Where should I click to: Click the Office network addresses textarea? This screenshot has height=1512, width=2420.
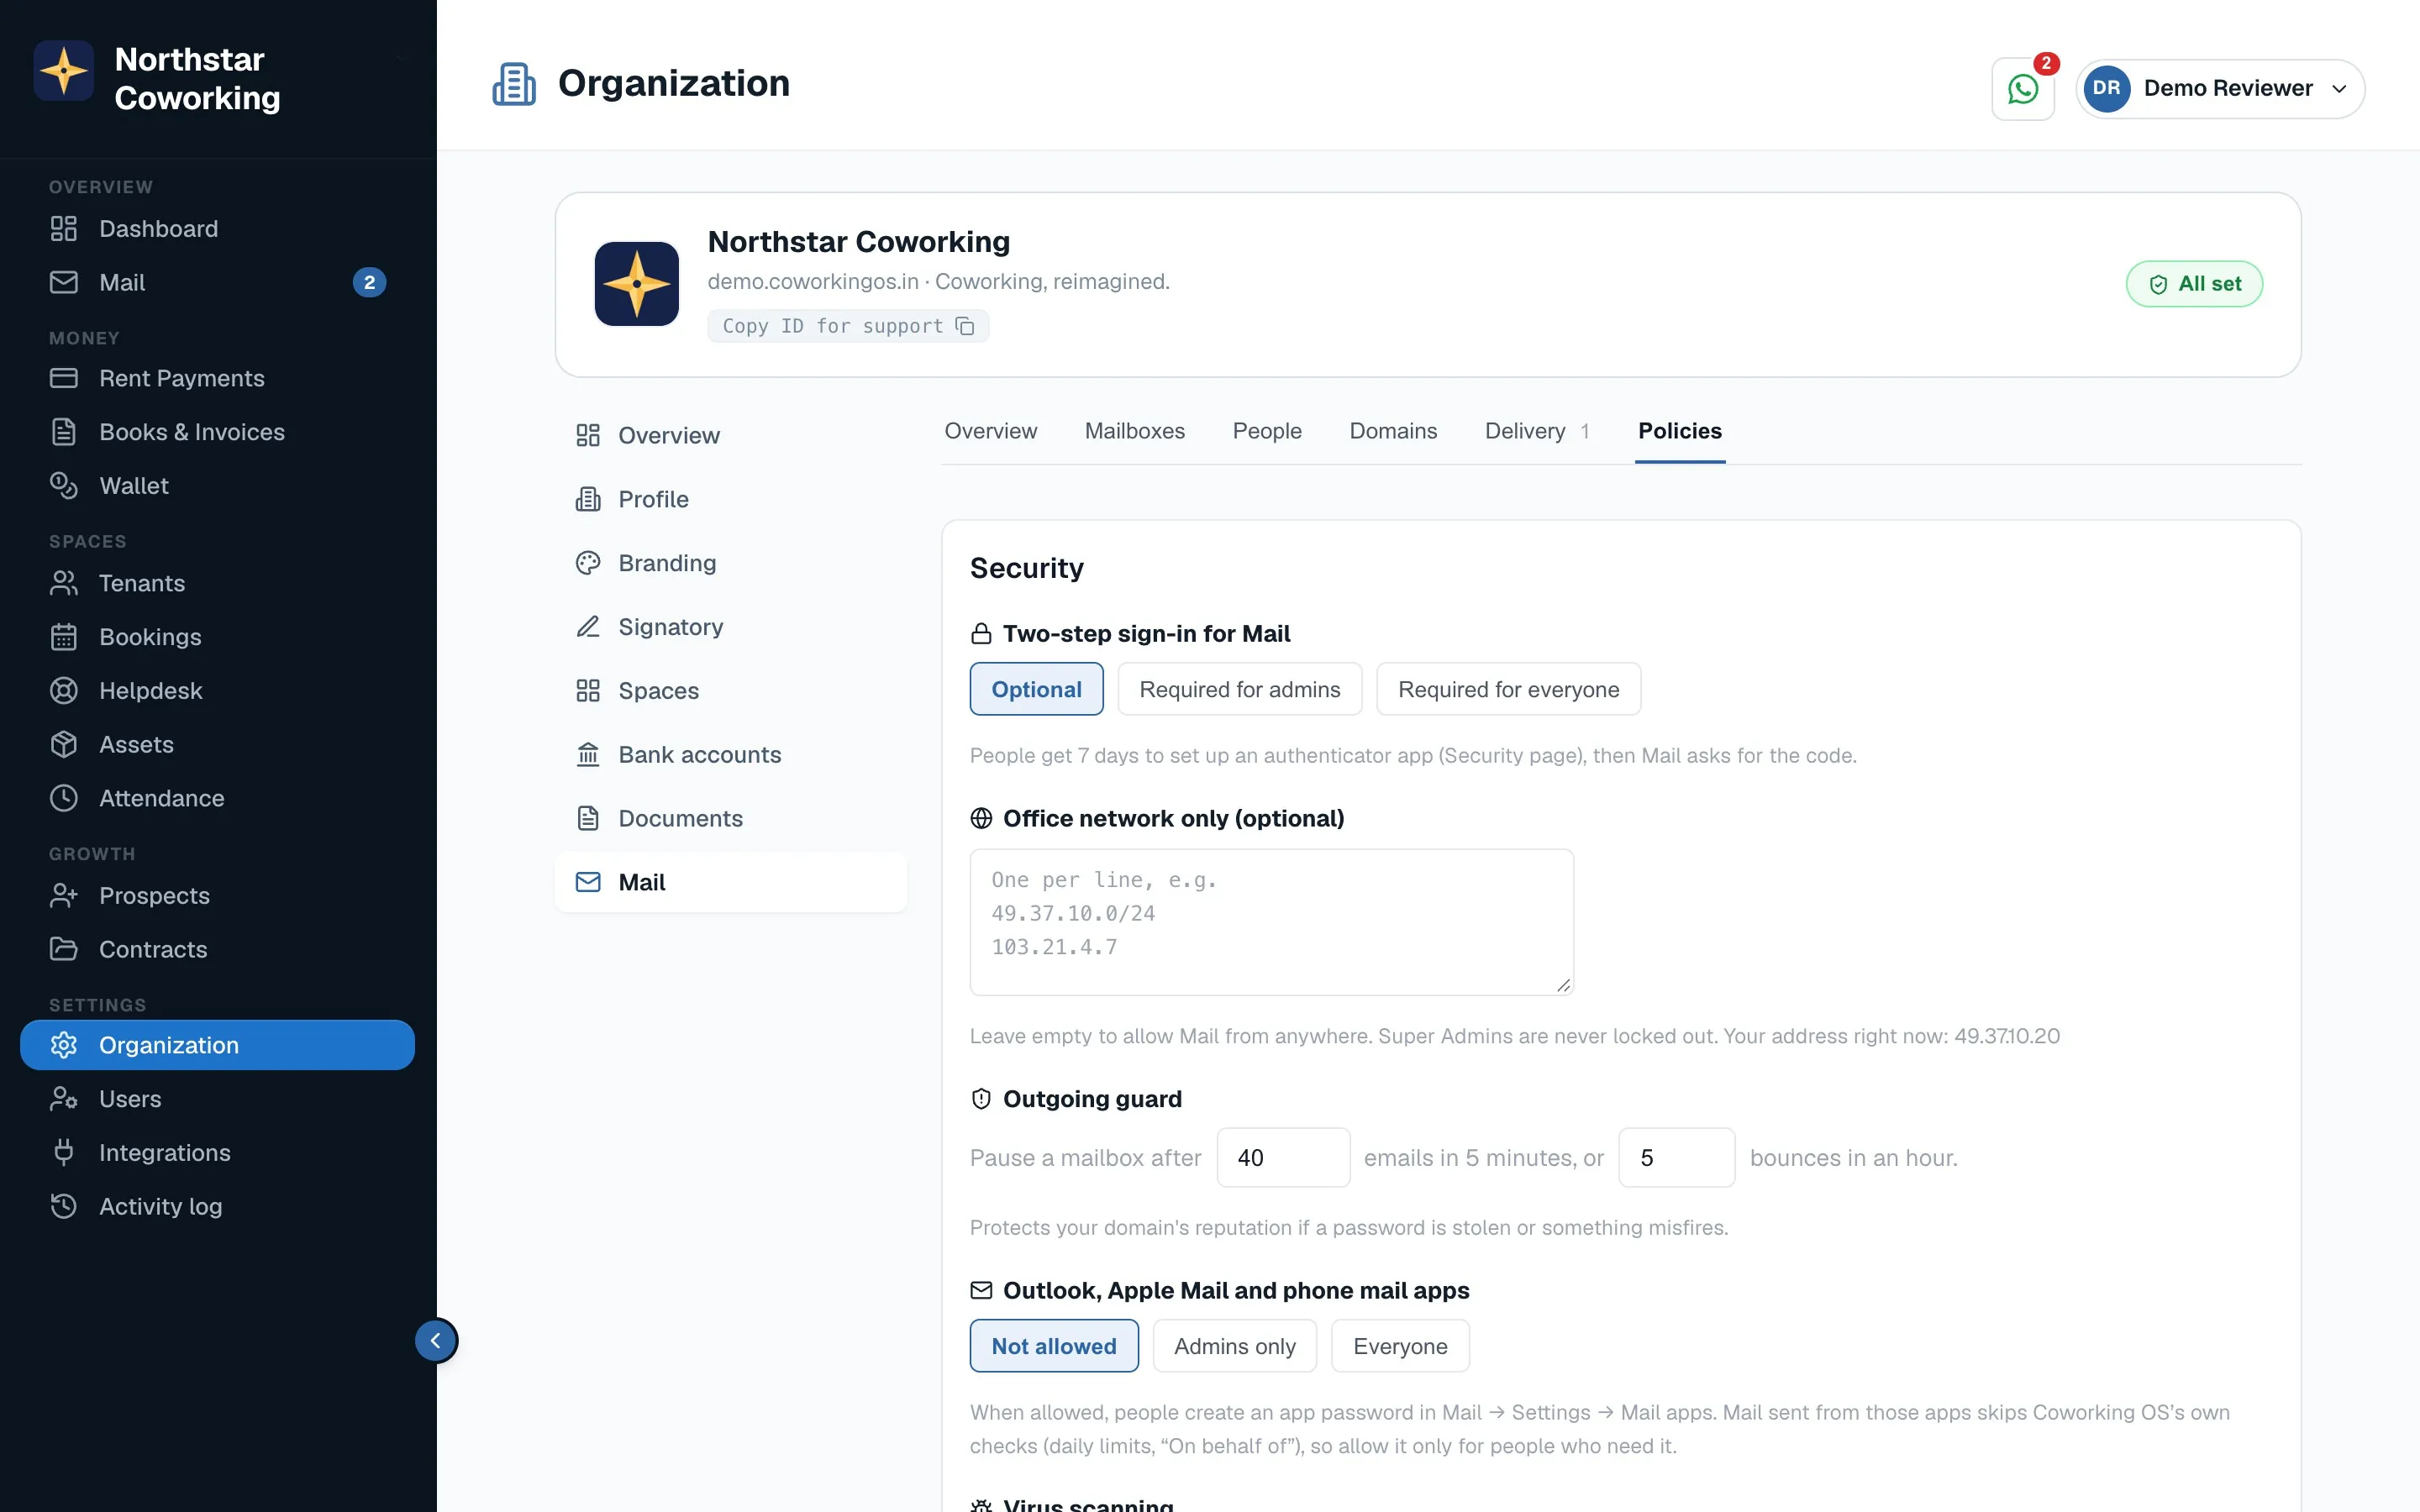(x=1271, y=922)
